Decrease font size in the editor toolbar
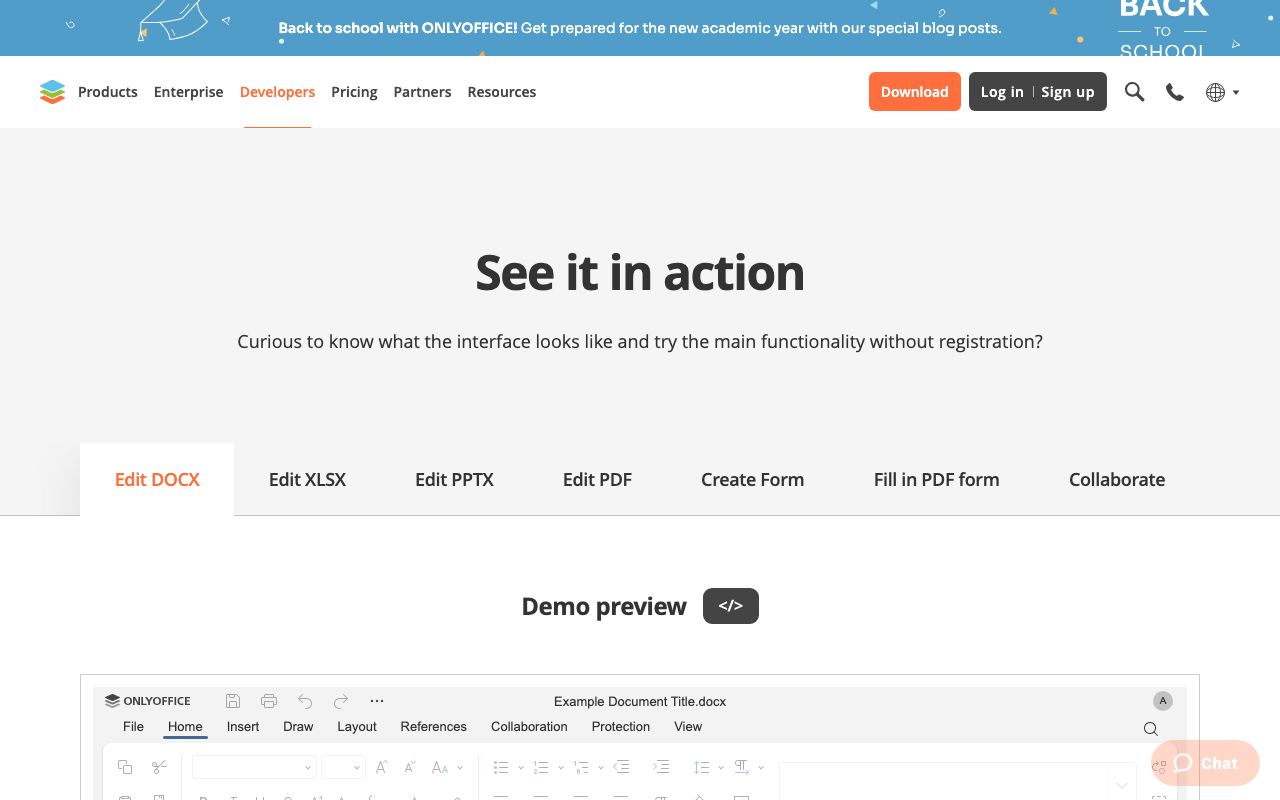This screenshot has height=800, width=1280. [x=410, y=767]
